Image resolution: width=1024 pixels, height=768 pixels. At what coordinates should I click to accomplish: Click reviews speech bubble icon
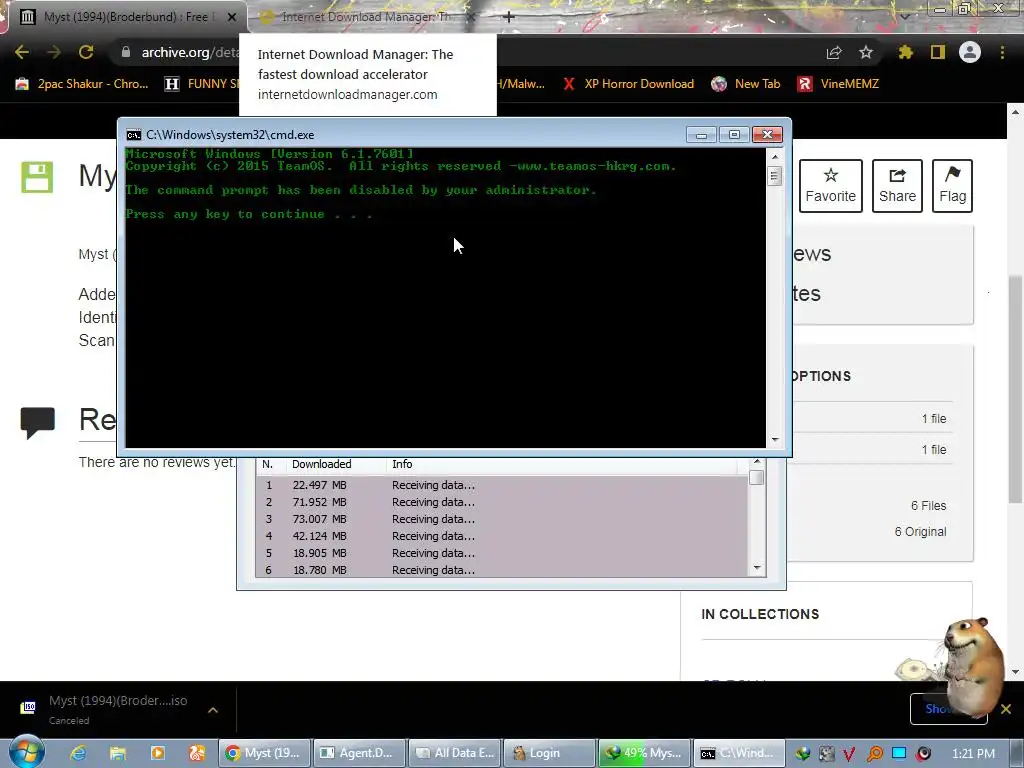click(37, 423)
